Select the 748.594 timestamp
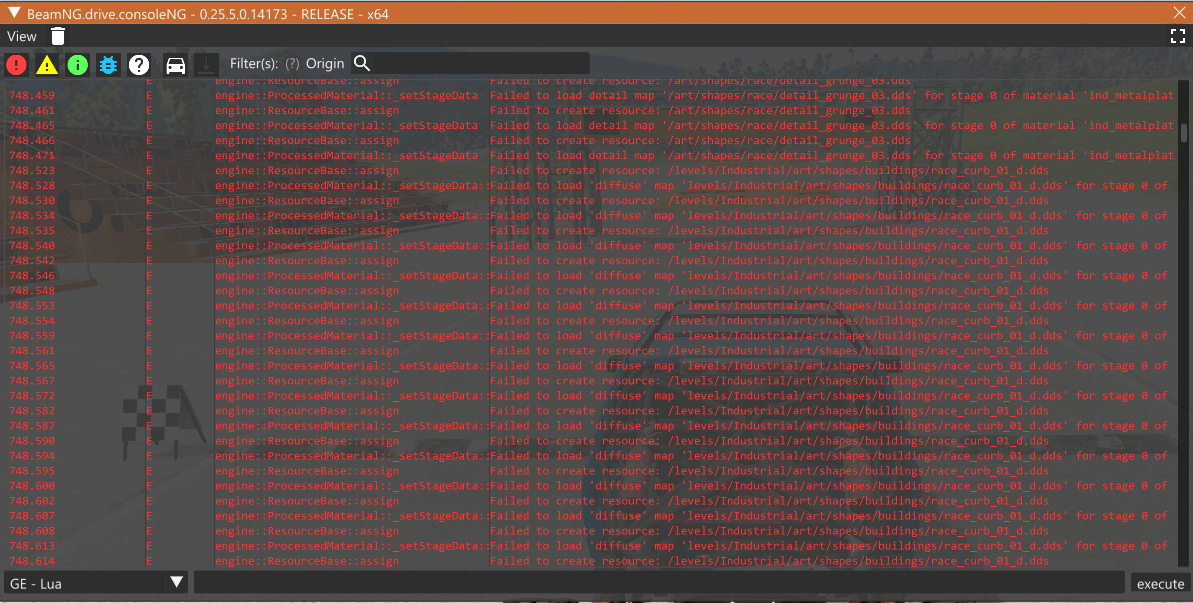 32,455
